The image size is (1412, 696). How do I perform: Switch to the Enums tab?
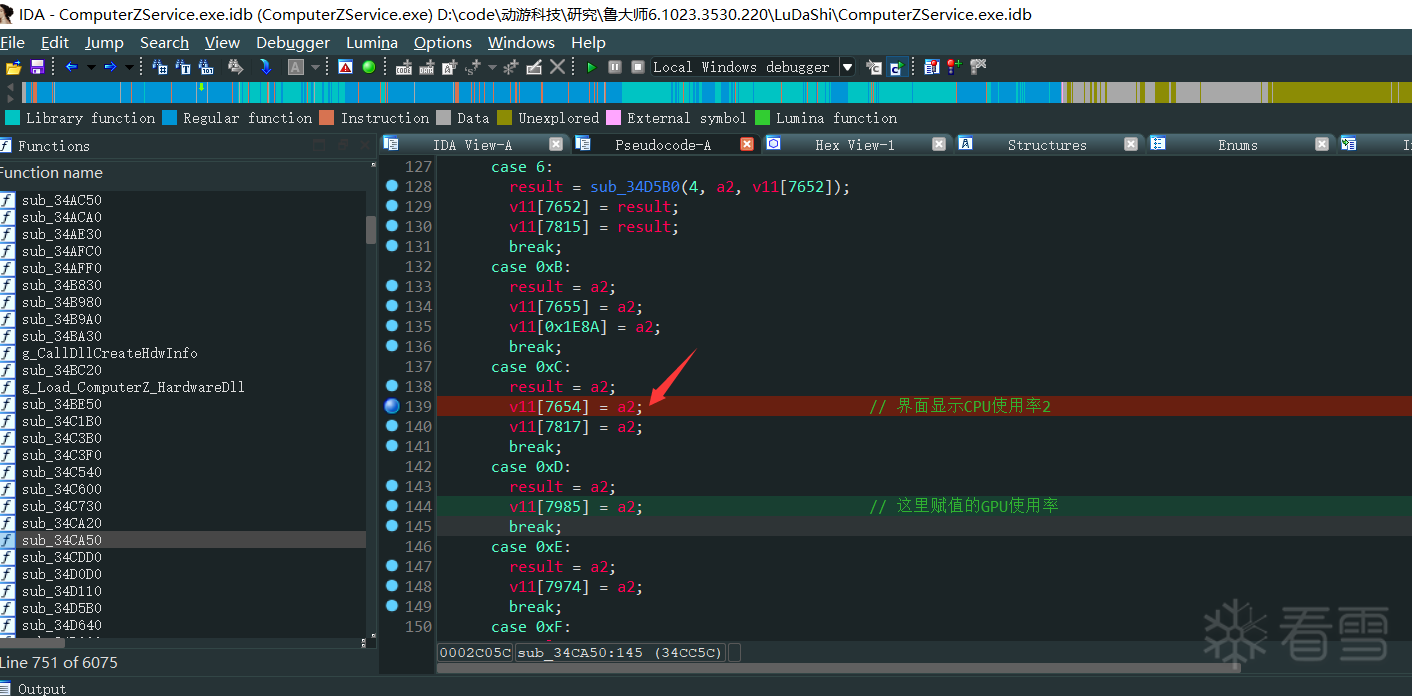(x=1237, y=145)
